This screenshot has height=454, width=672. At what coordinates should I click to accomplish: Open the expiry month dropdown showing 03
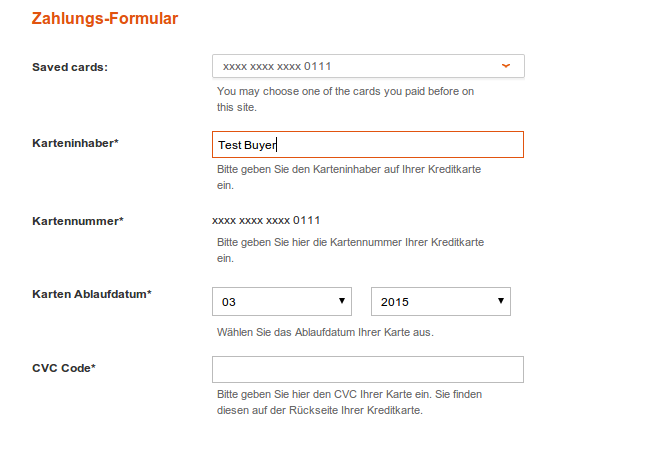(282, 301)
